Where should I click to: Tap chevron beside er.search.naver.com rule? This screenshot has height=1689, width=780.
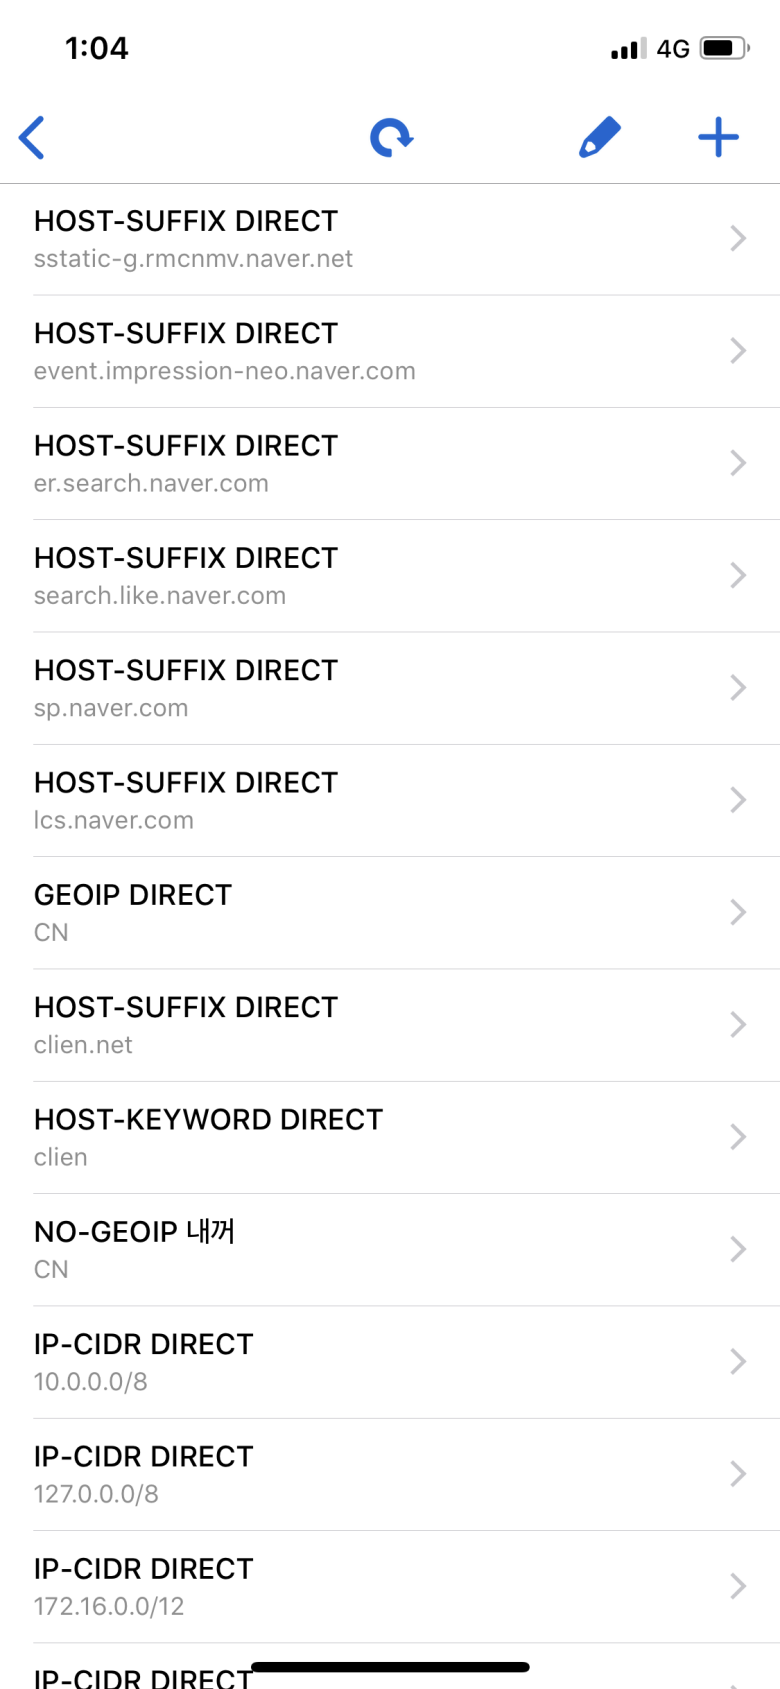pos(738,463)
